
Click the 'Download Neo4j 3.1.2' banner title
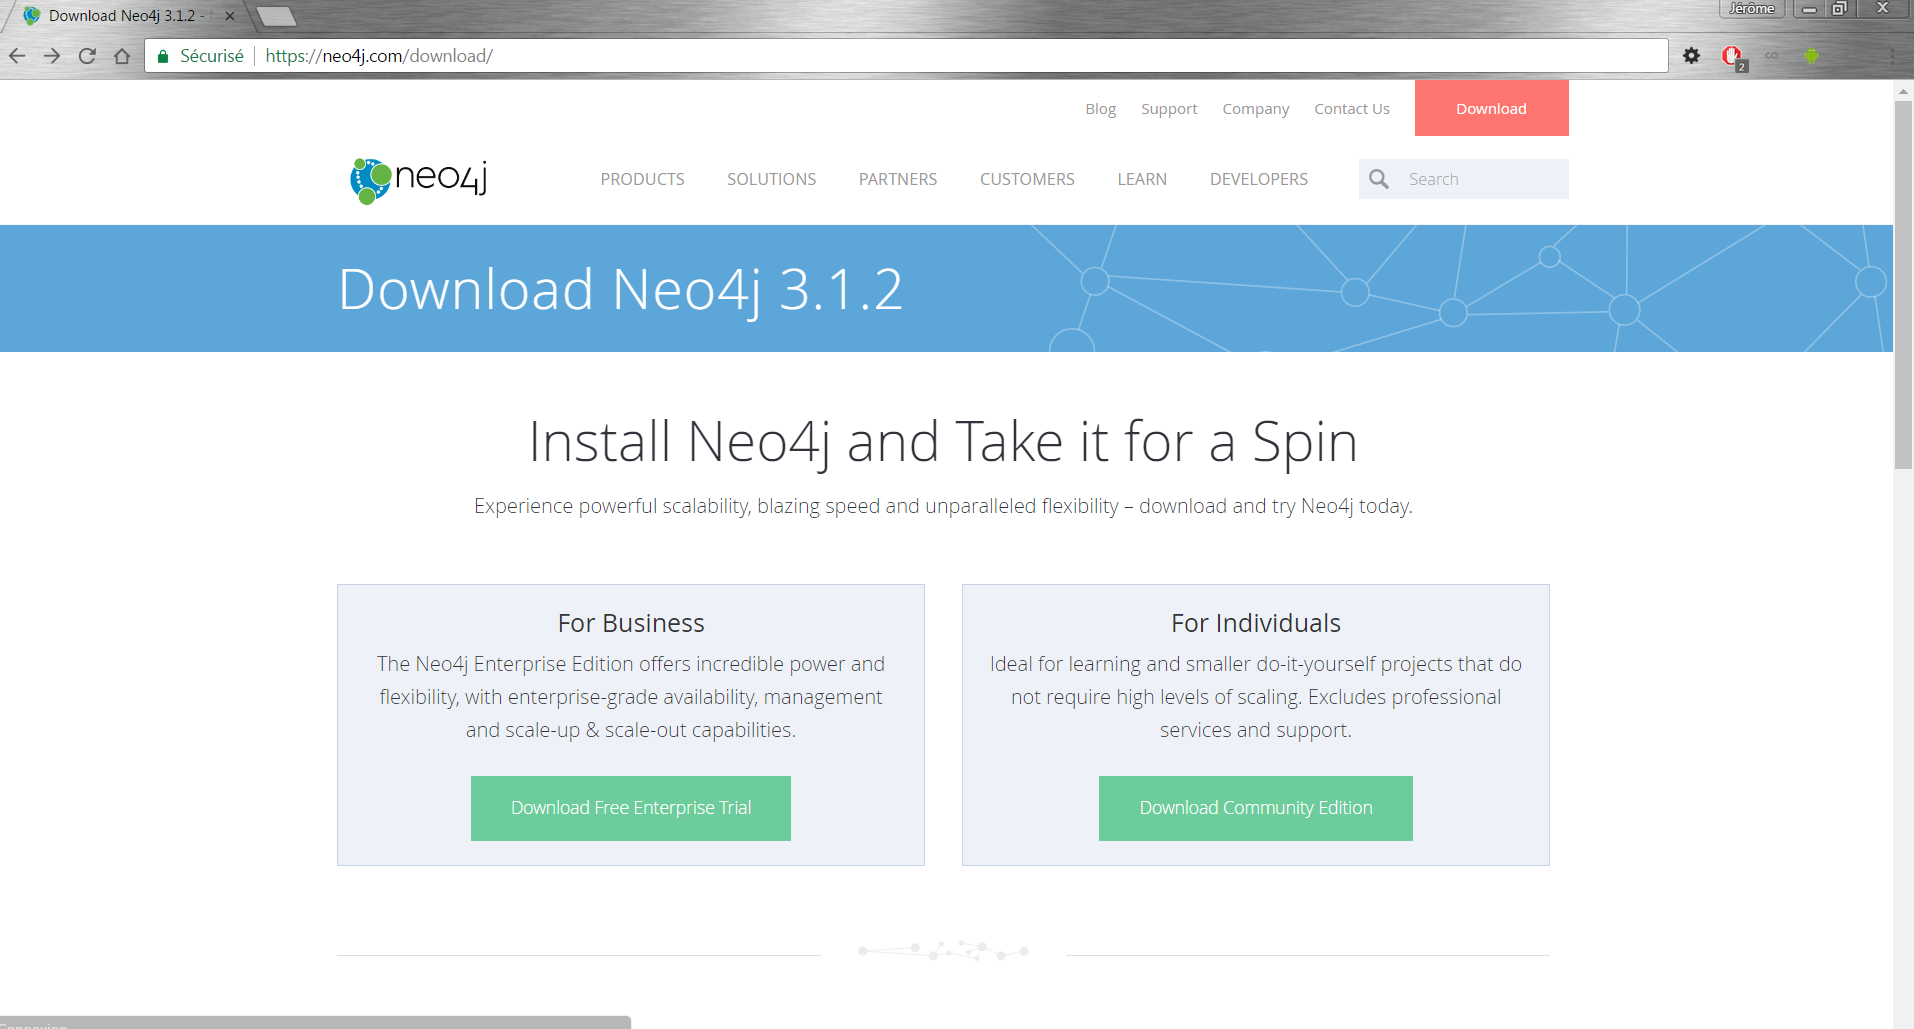click(x=620, y=290)
